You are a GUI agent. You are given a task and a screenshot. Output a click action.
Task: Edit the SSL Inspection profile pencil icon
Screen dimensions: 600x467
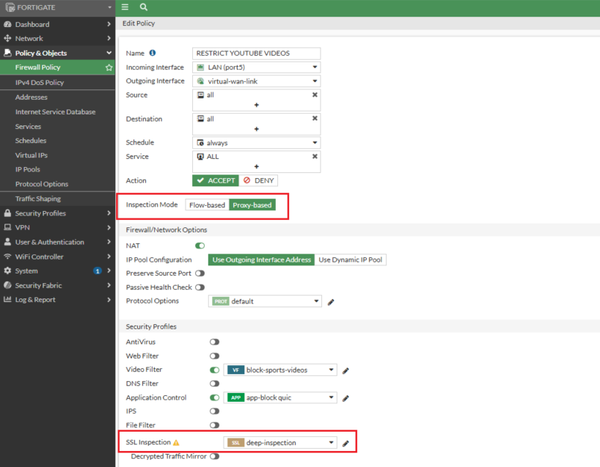[346, 442]
